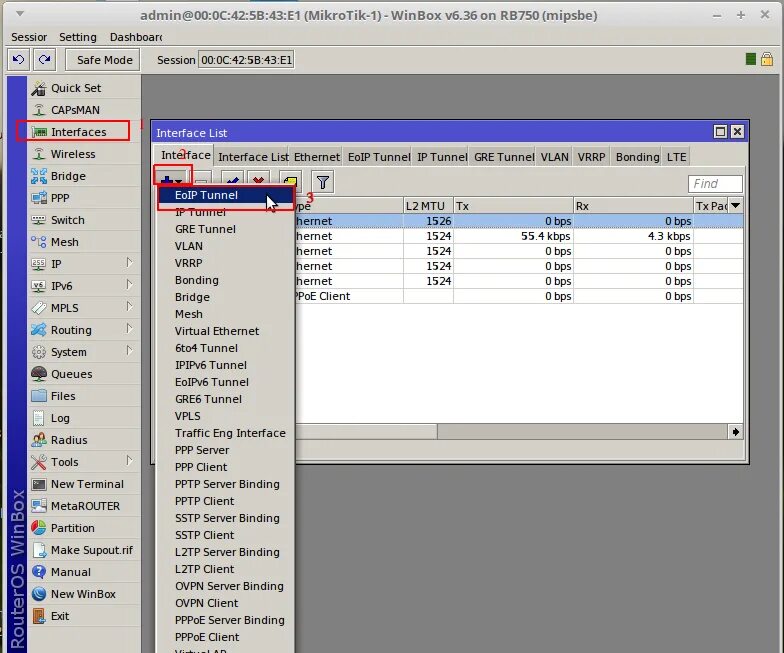This screenshot has height=653, width=784.
Task: Click the padlock icon
Action: tap(767, 60)
